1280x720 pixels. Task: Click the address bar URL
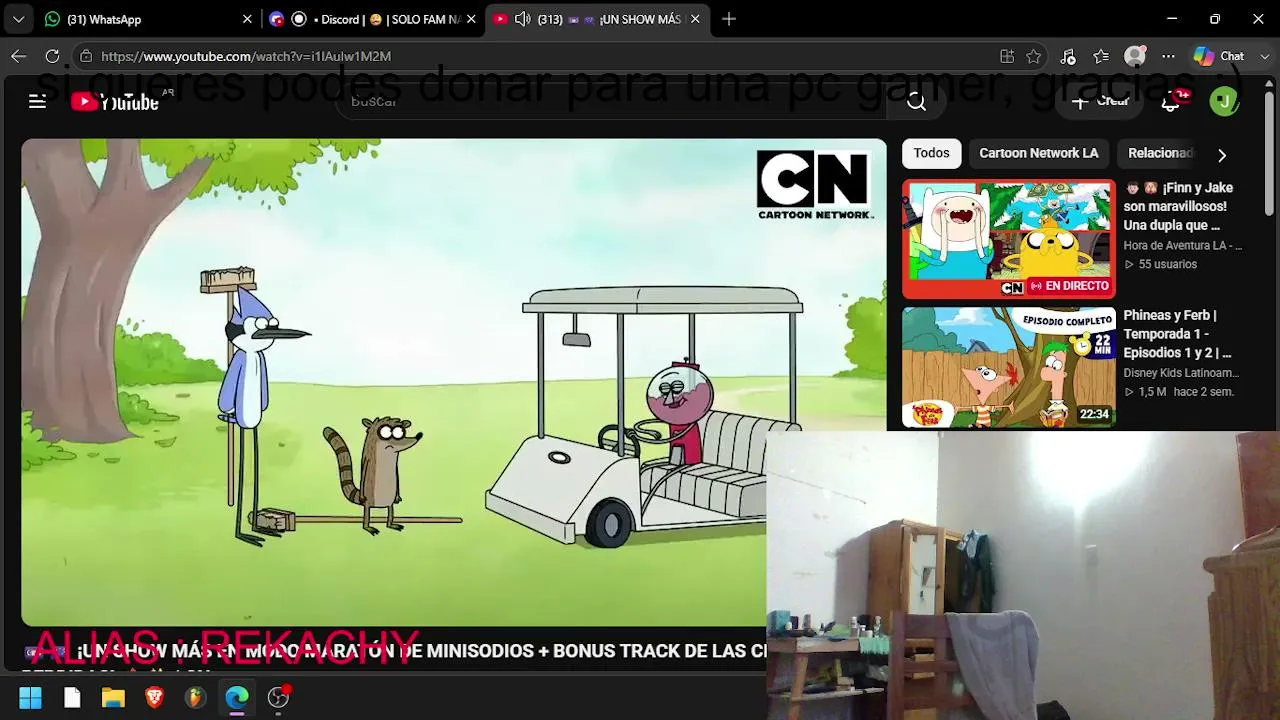tap(246, 56)
